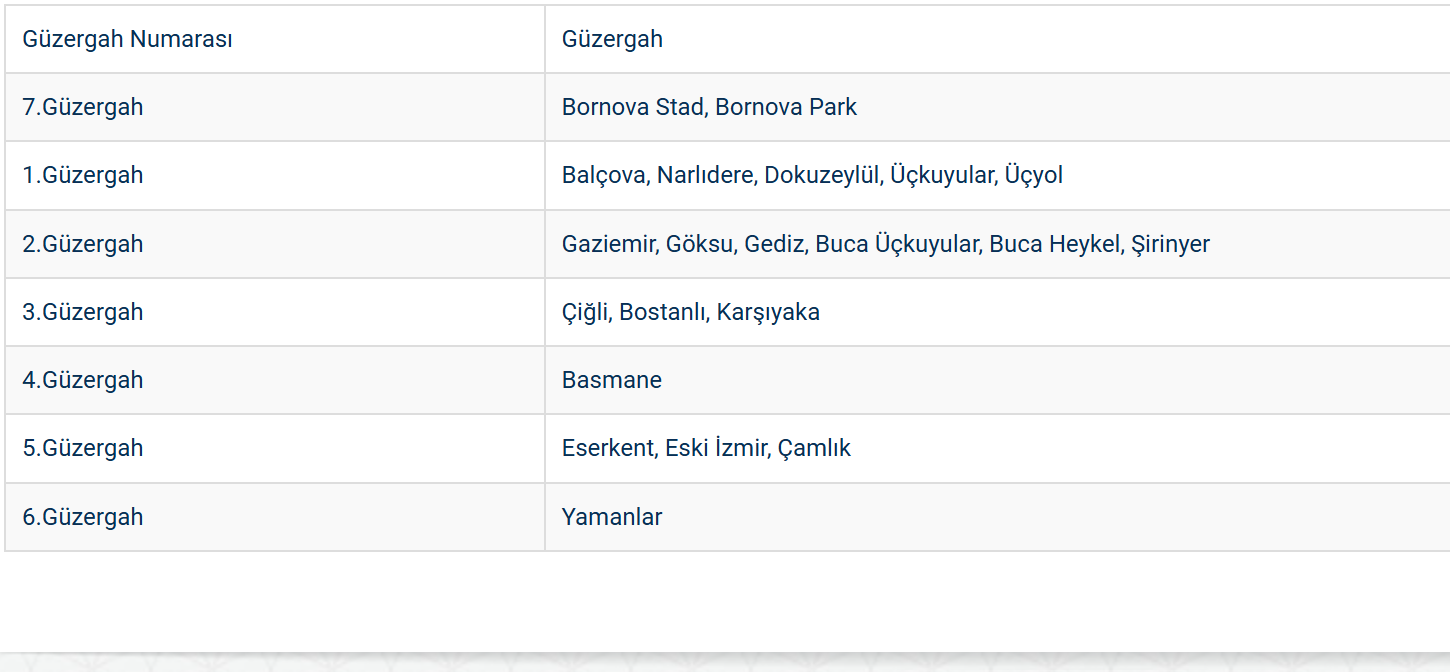Click the 'Bornova Stad' stop name
The width and height of the screenshot is (1450, 672).
pyautogui.click(x=632, y=107)
